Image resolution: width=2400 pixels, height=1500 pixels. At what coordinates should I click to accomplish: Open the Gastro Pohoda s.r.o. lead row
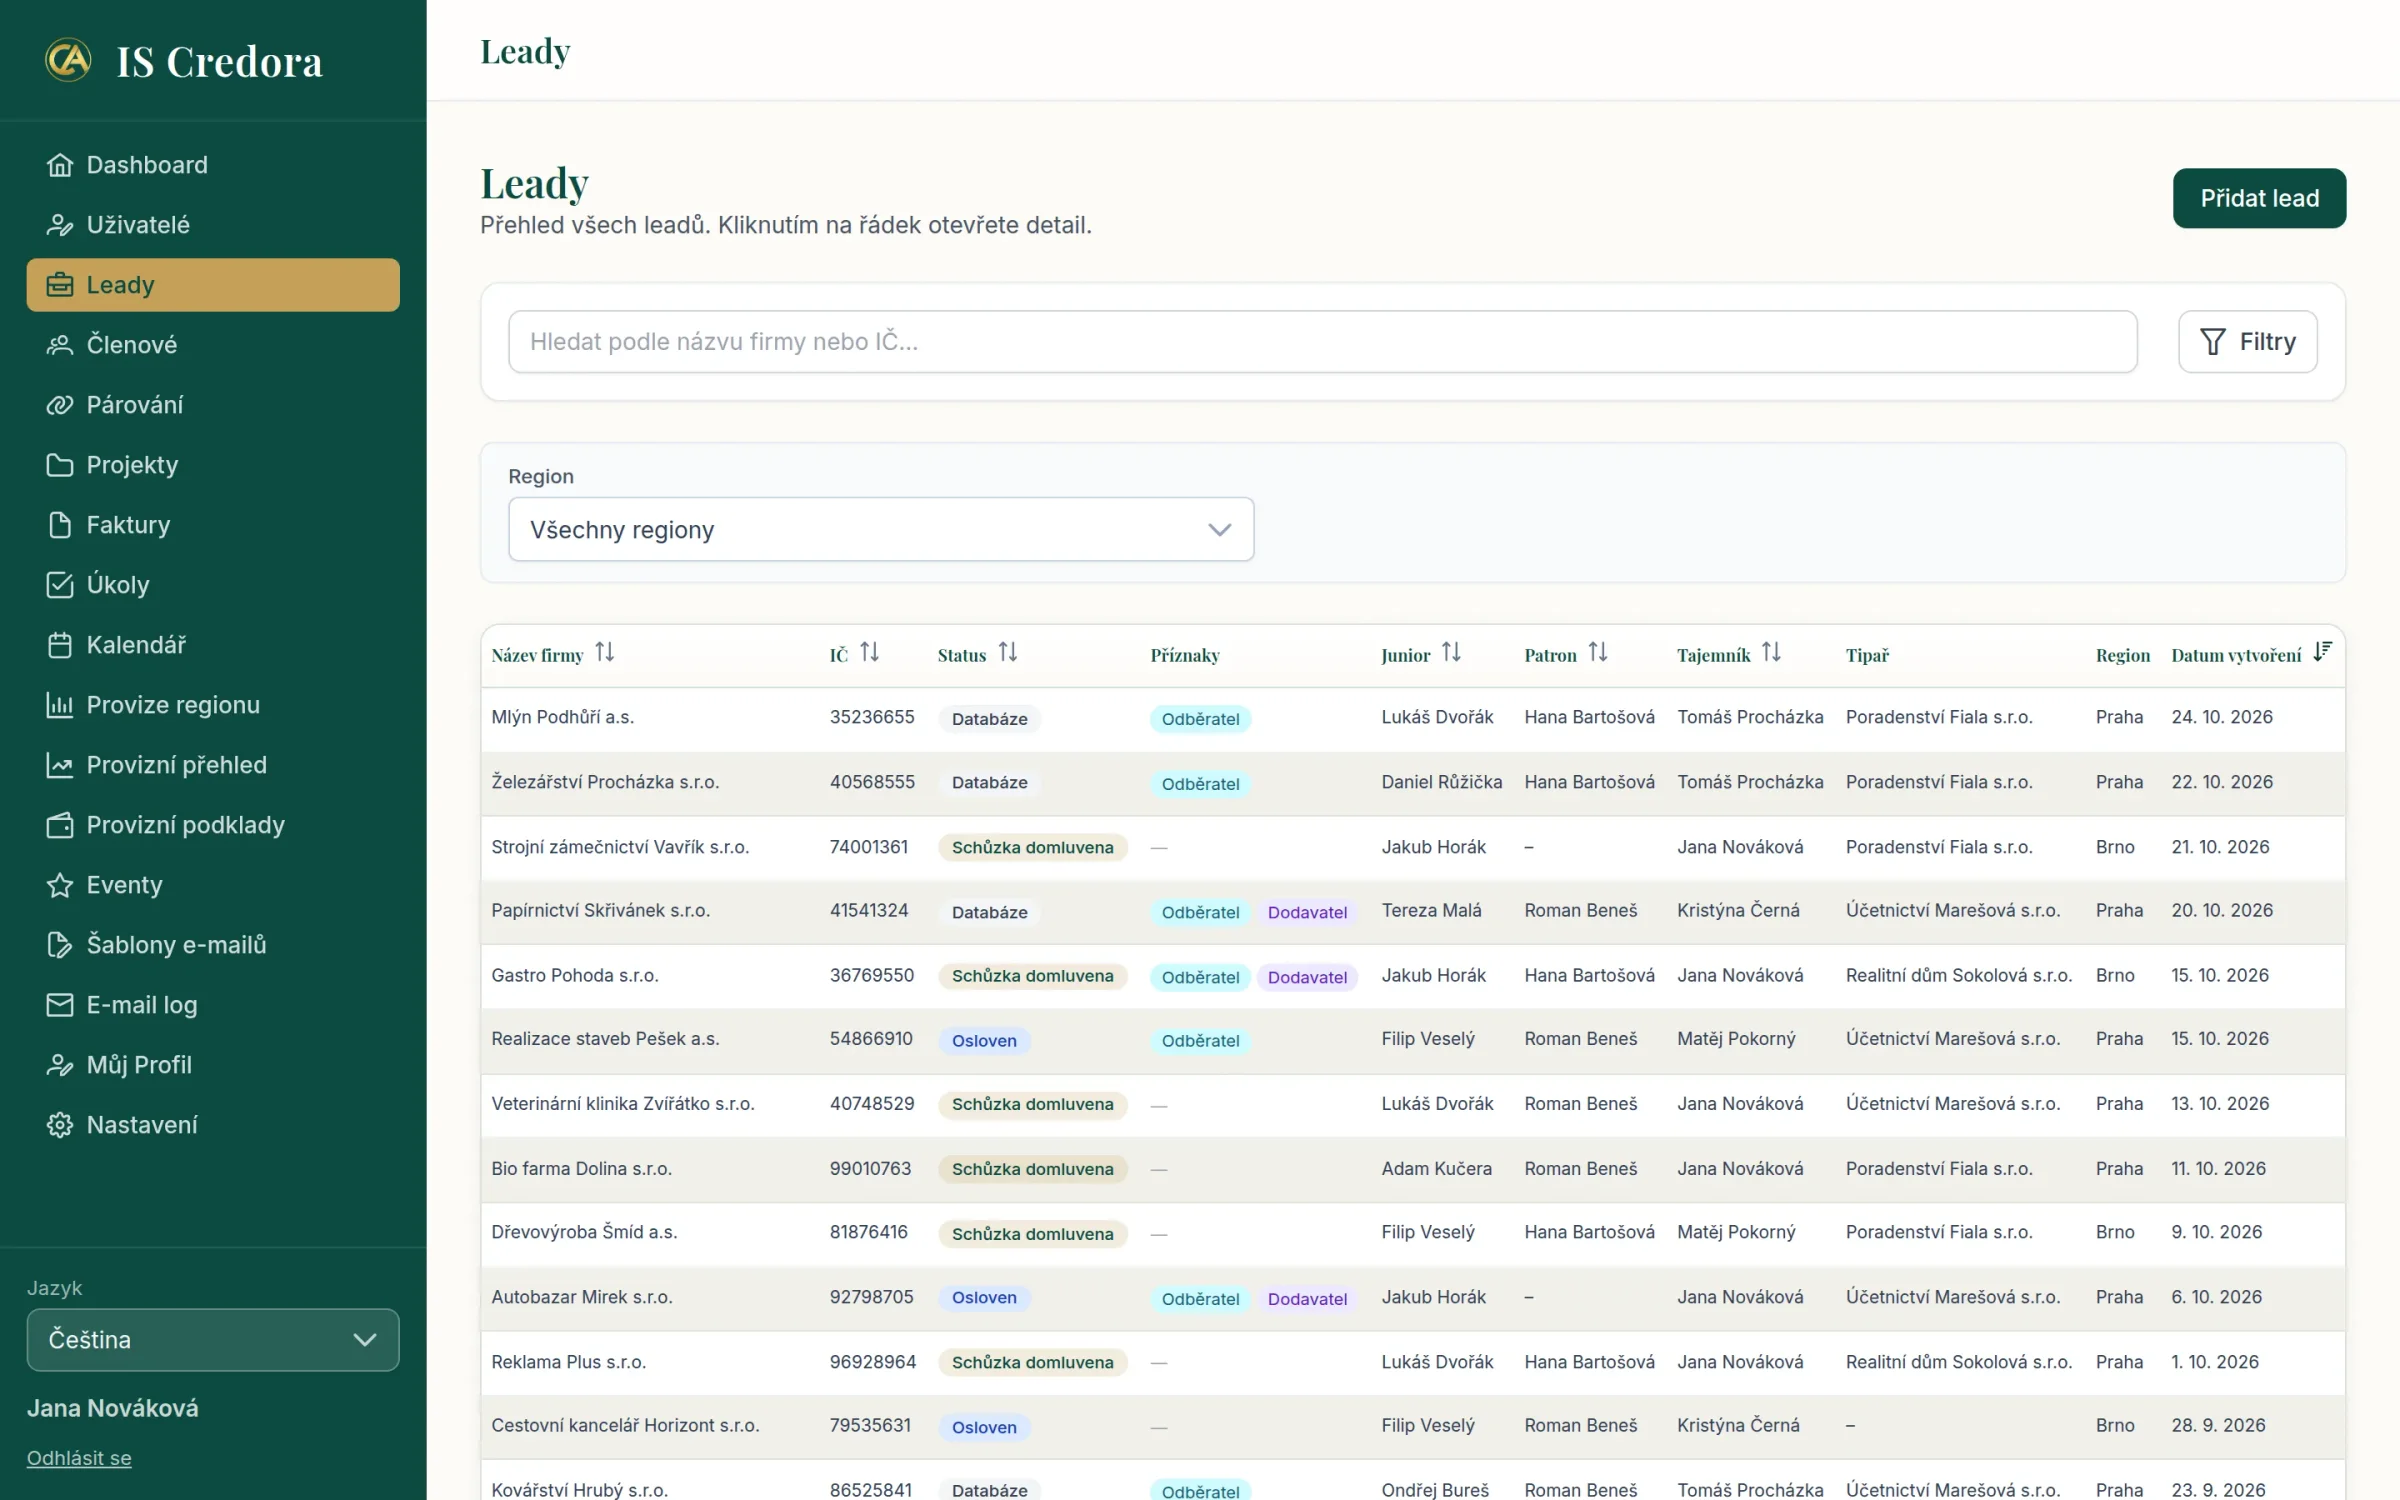pos(1412,976)
